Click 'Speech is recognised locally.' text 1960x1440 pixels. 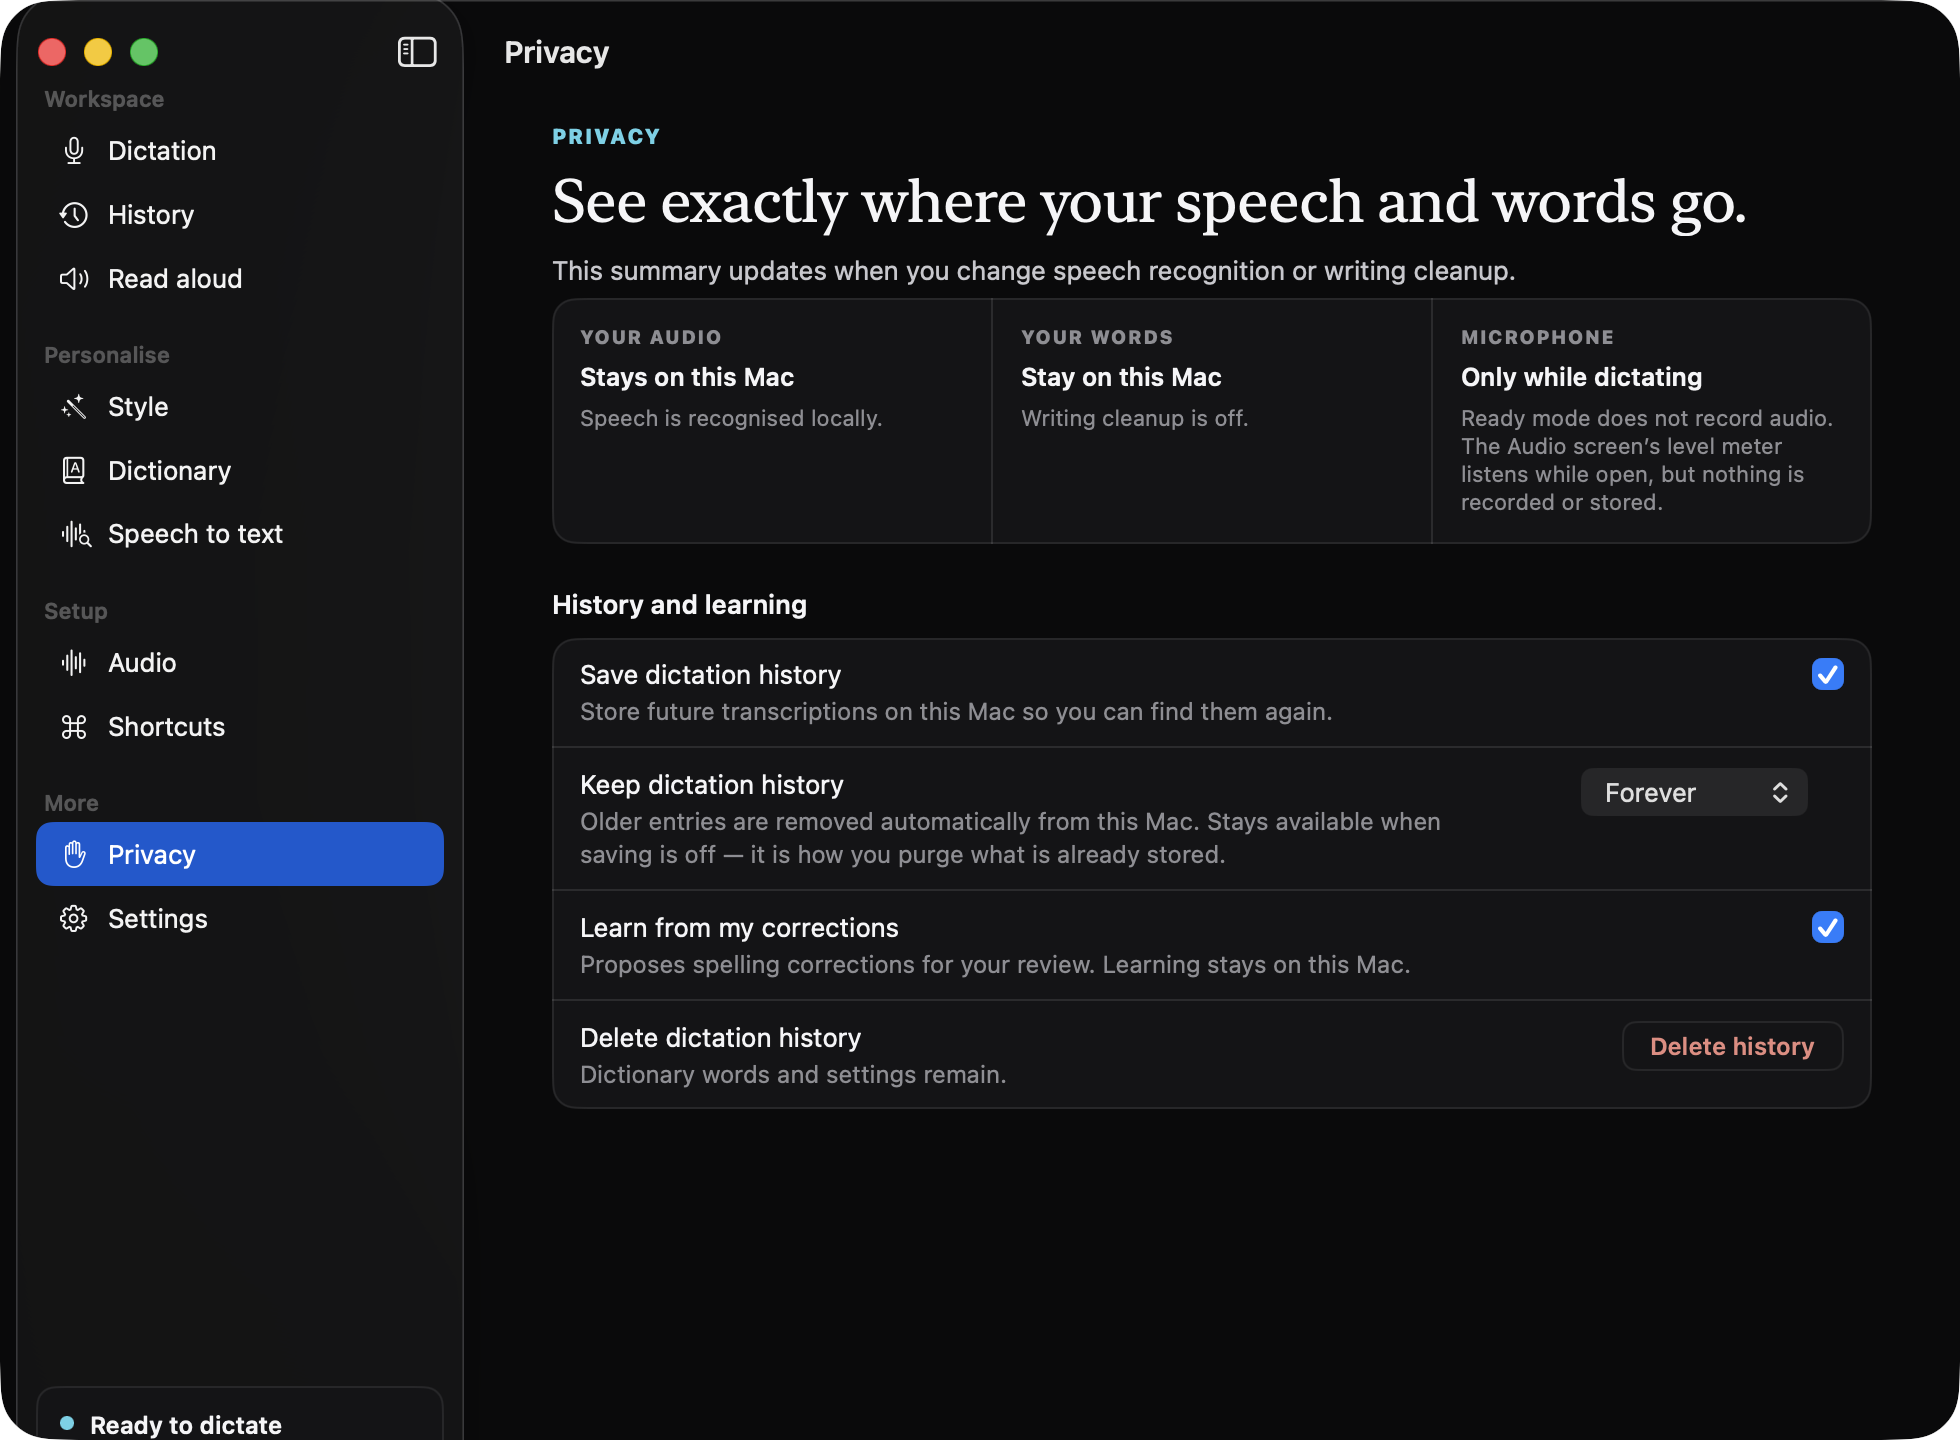coord(731,419)
